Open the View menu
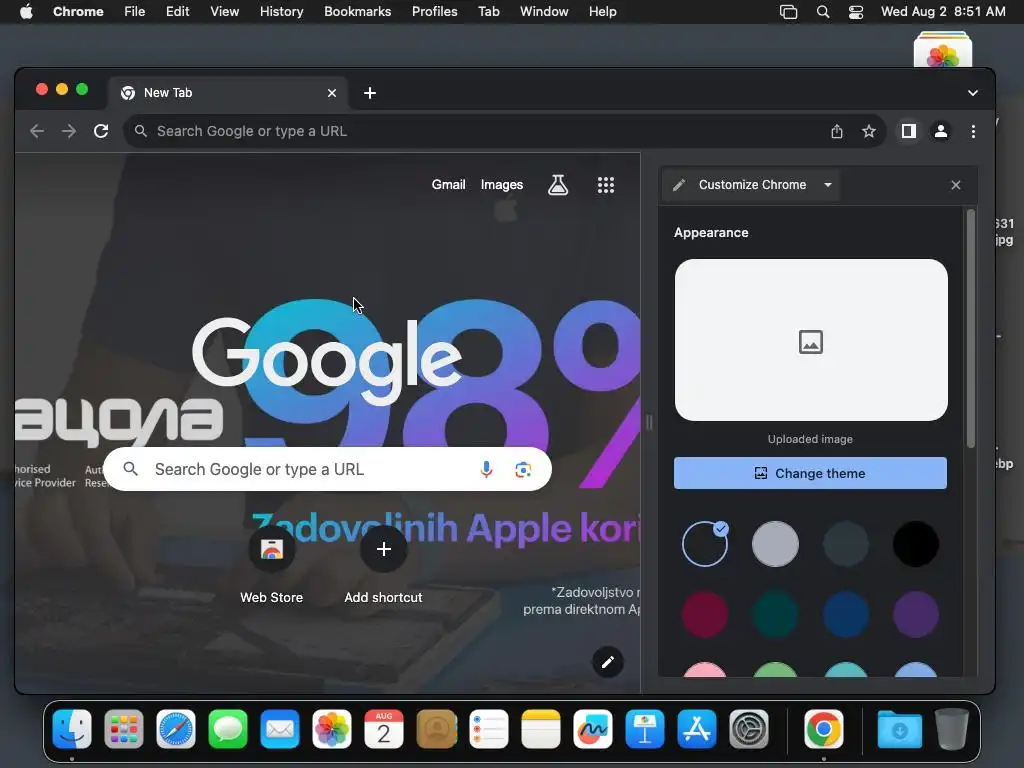This screenshot has width=1024, height=768. (224, 12)
